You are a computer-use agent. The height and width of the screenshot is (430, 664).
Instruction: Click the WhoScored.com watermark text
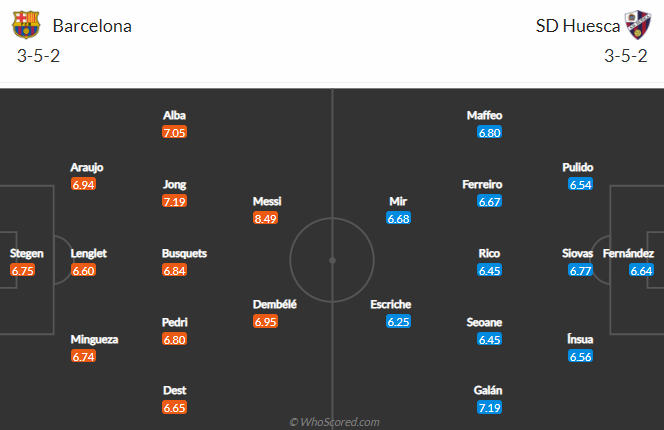[x=333, y=422]
